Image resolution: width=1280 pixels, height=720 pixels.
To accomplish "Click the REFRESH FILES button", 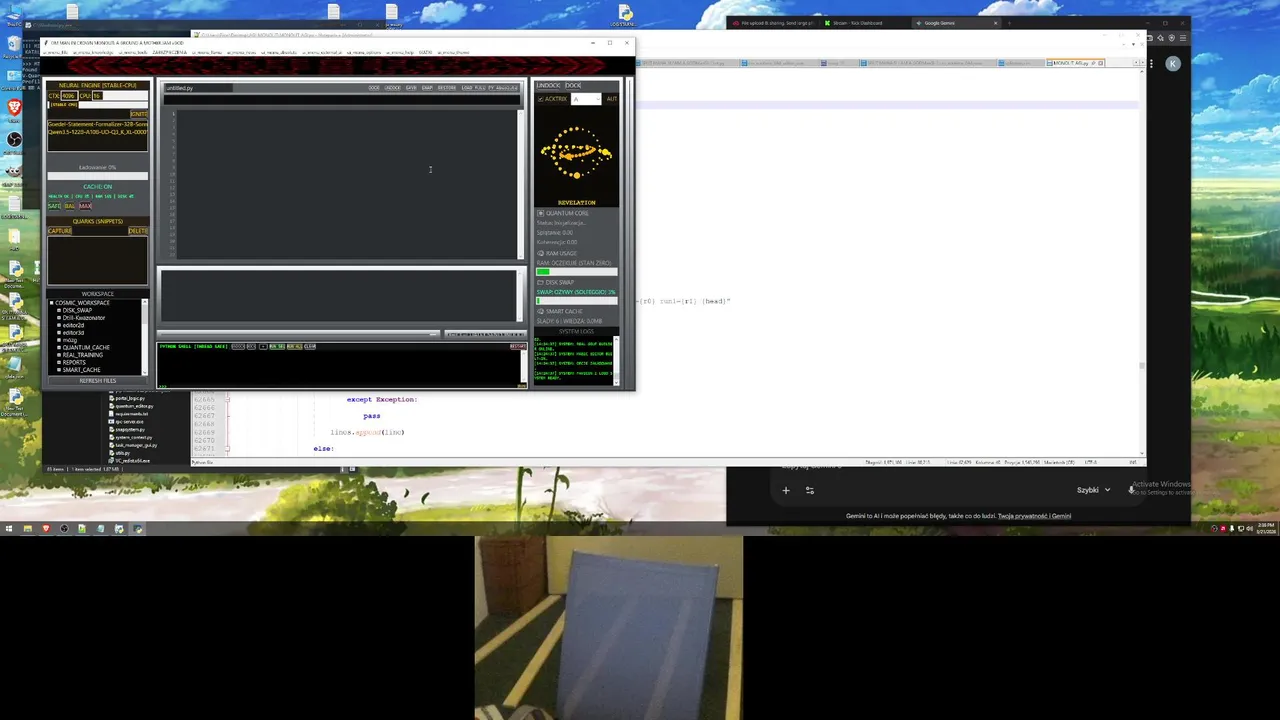I will tap(98, 381).
